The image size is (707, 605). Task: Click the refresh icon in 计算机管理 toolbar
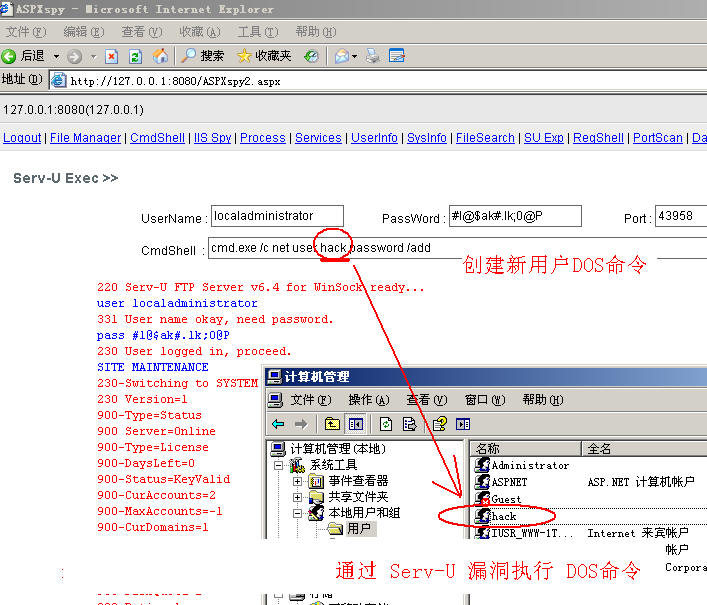point(386,424)
